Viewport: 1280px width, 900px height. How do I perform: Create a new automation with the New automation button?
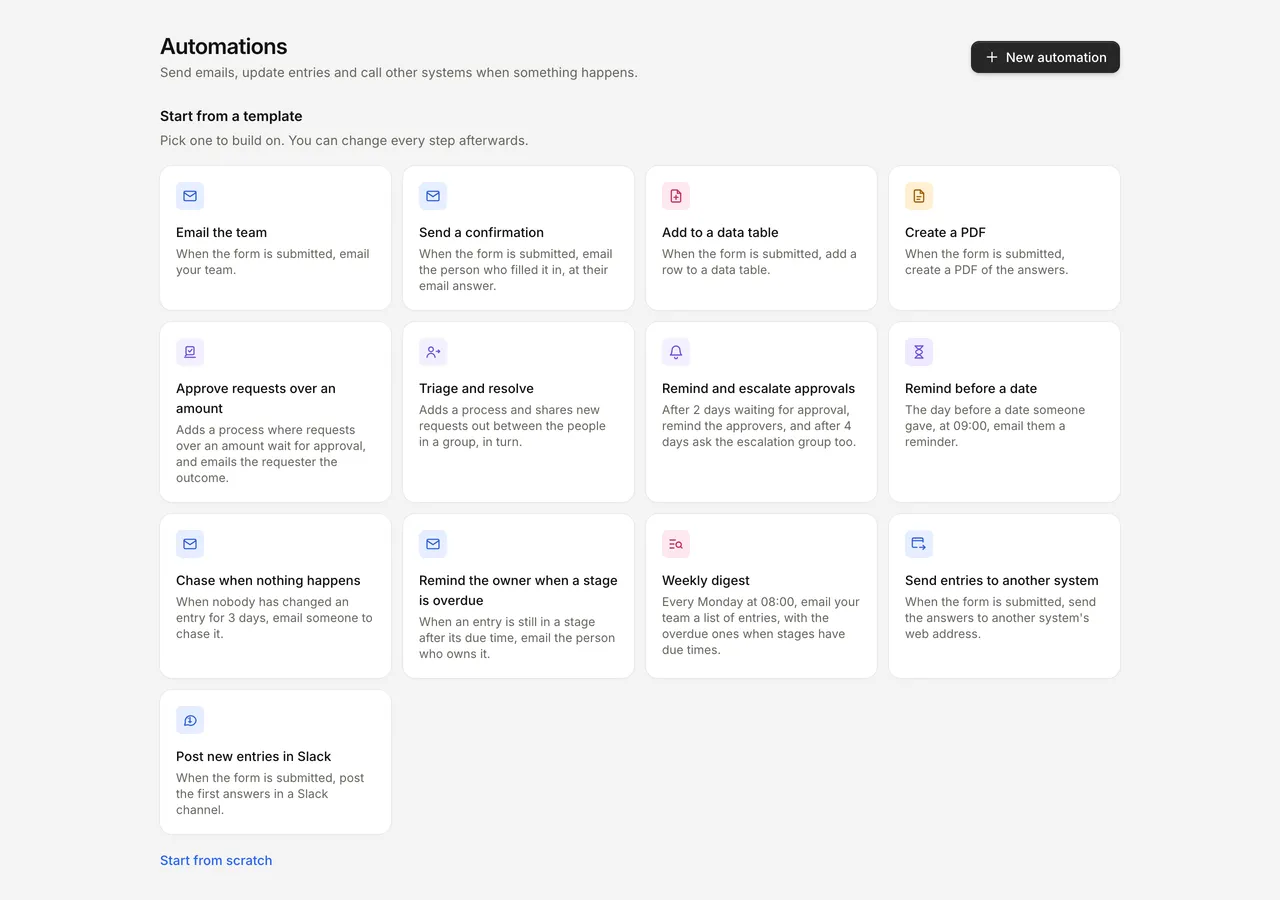point(1045,57)
